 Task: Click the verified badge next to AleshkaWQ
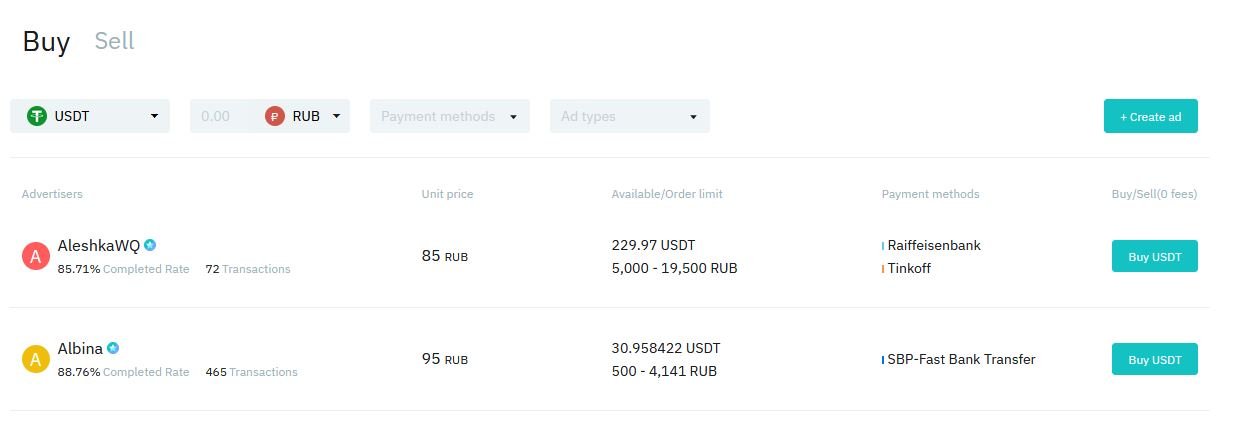(x=150, y=245)
